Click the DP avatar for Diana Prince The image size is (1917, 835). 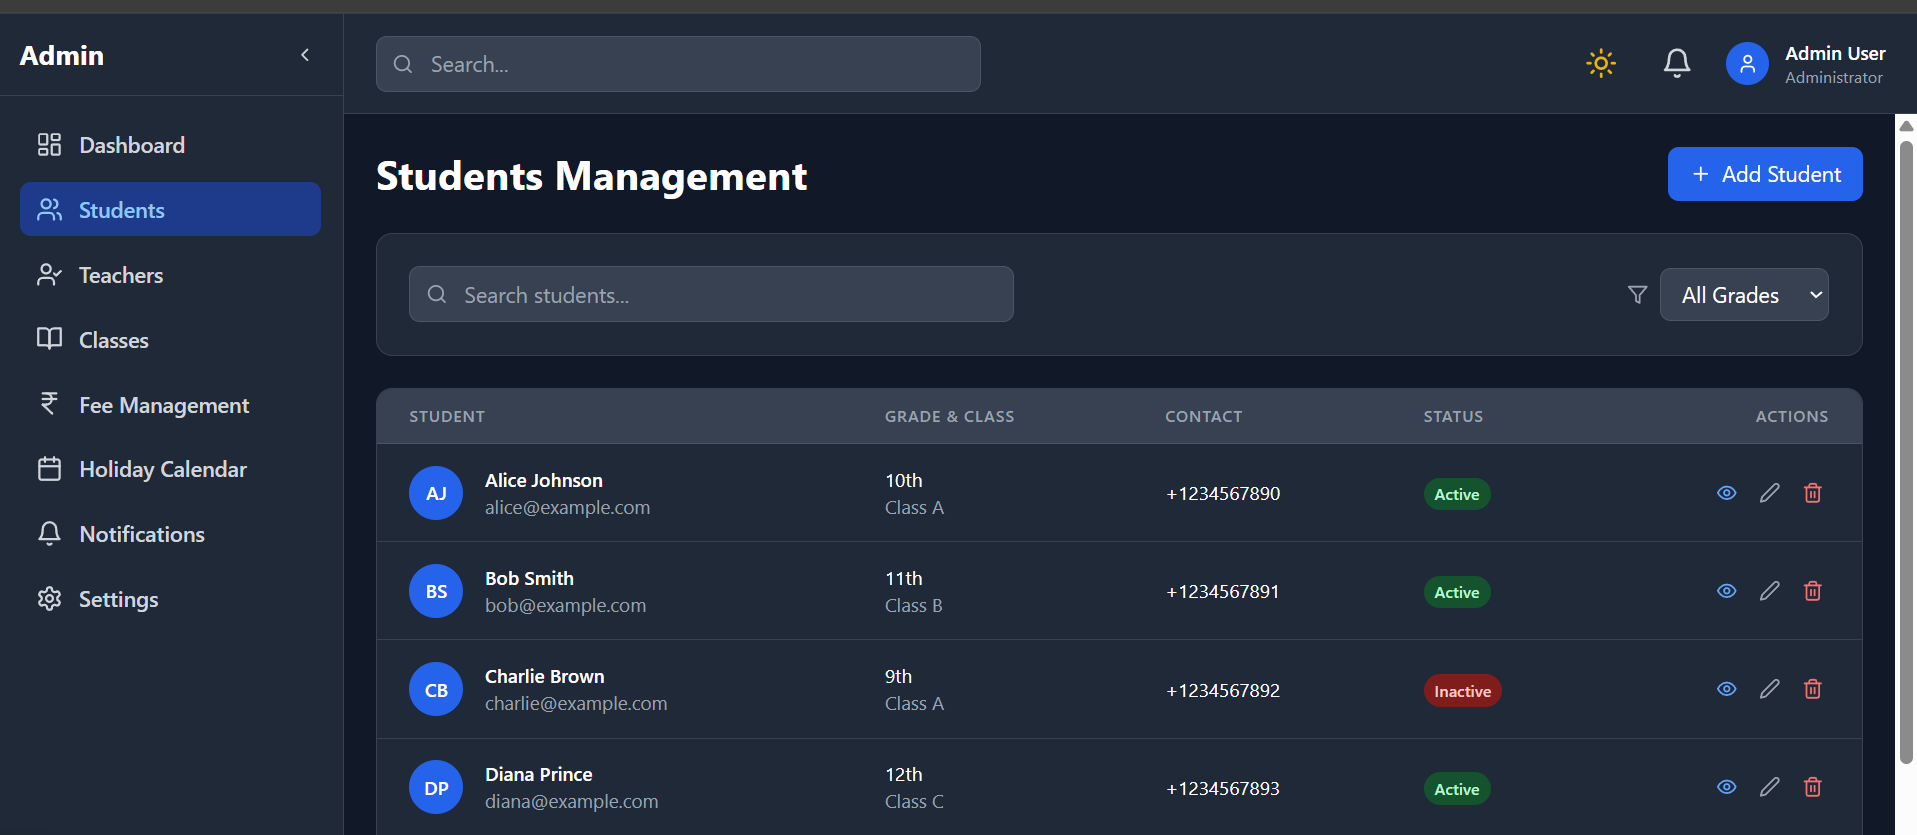[436, 787]
